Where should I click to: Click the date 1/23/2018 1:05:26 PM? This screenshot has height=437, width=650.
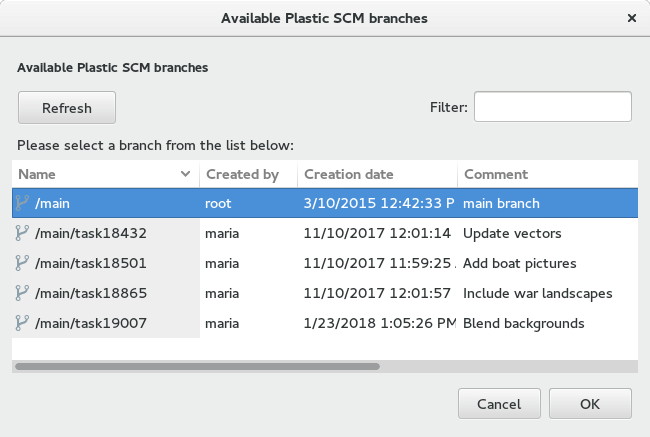(379, 323)
